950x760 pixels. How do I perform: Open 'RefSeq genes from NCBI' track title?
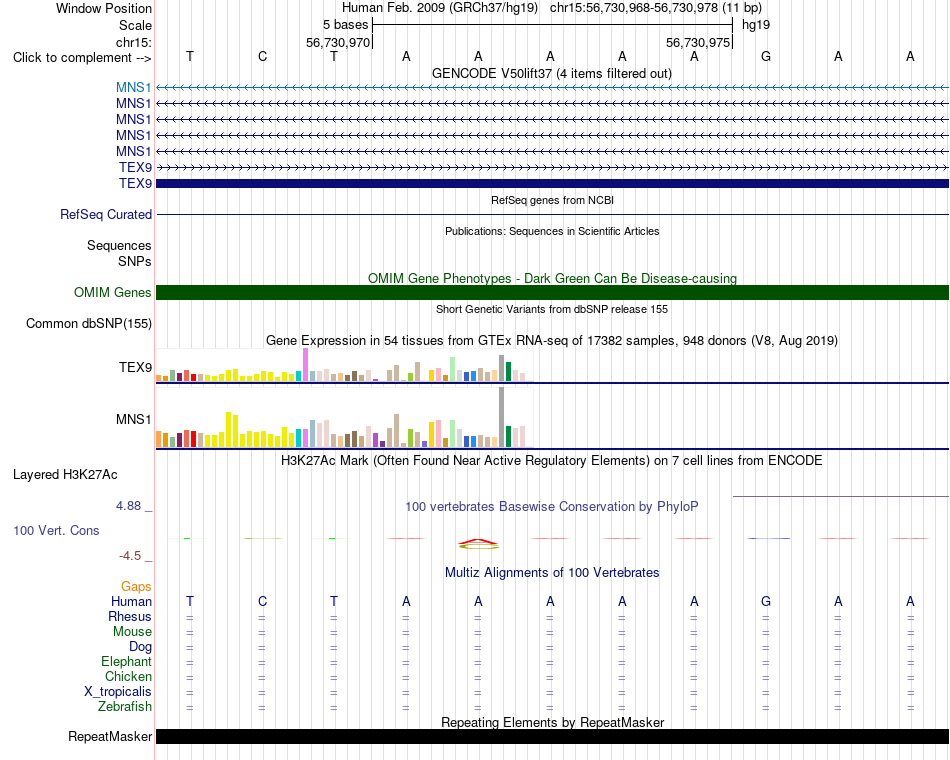(x=552, y=200)
